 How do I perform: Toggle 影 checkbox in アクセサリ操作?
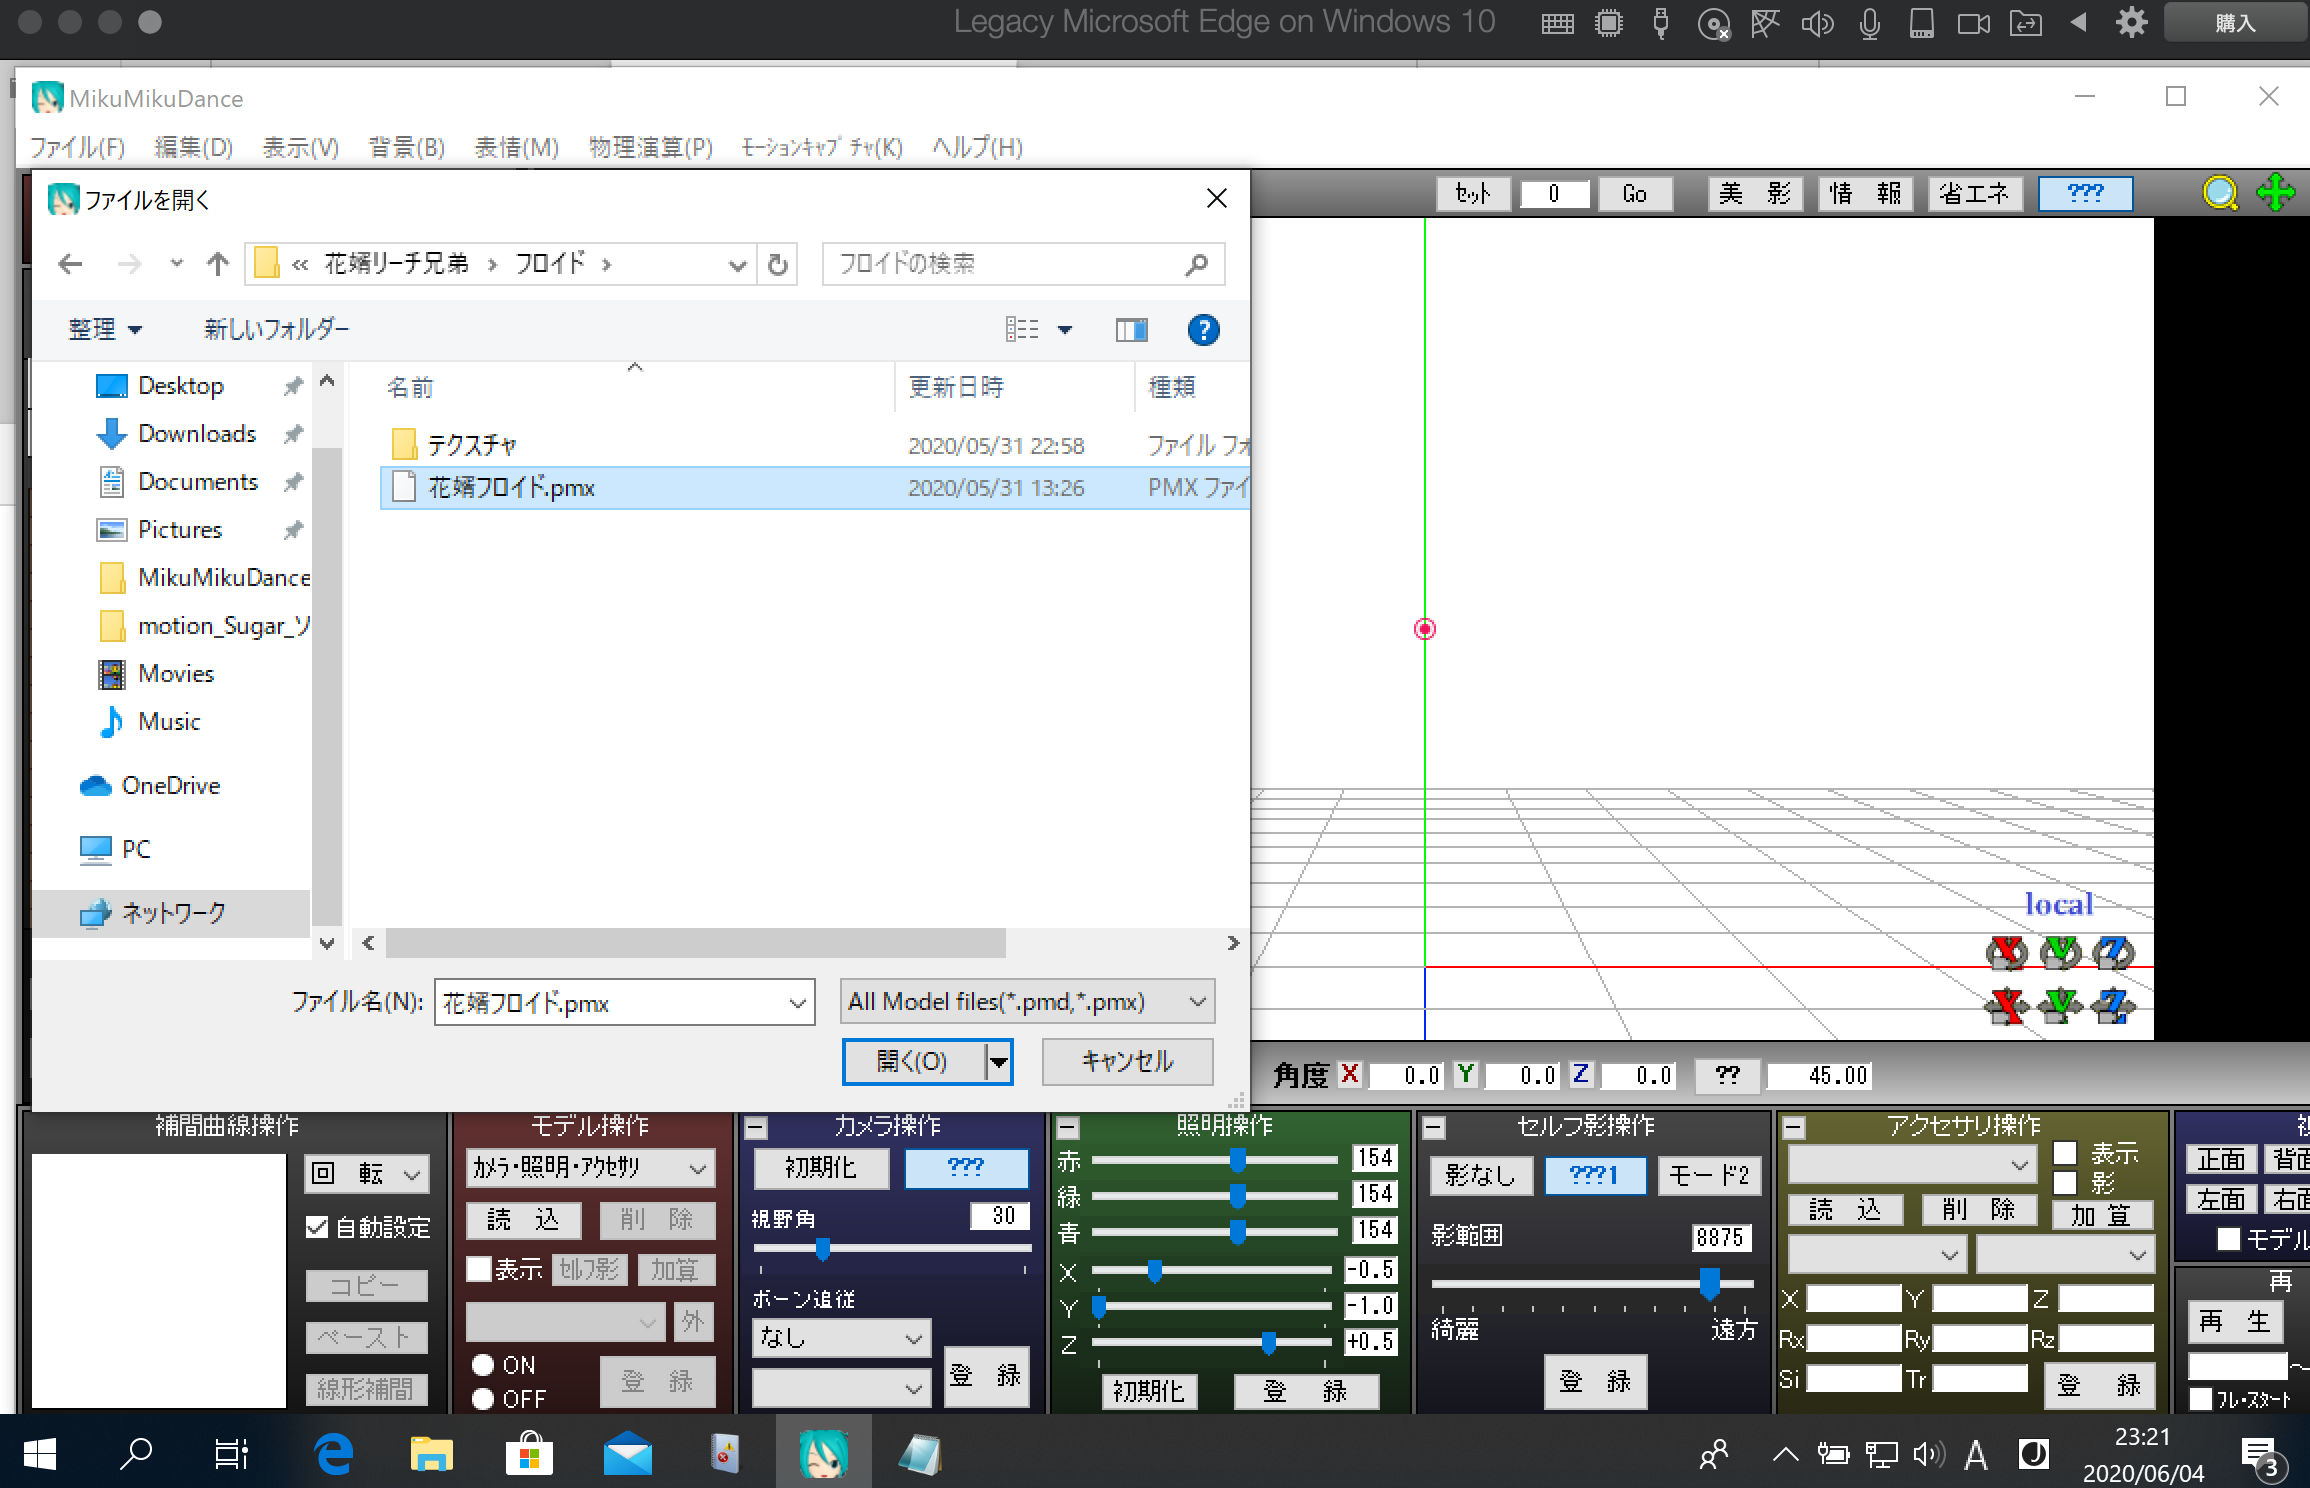pos(2065,1183)
